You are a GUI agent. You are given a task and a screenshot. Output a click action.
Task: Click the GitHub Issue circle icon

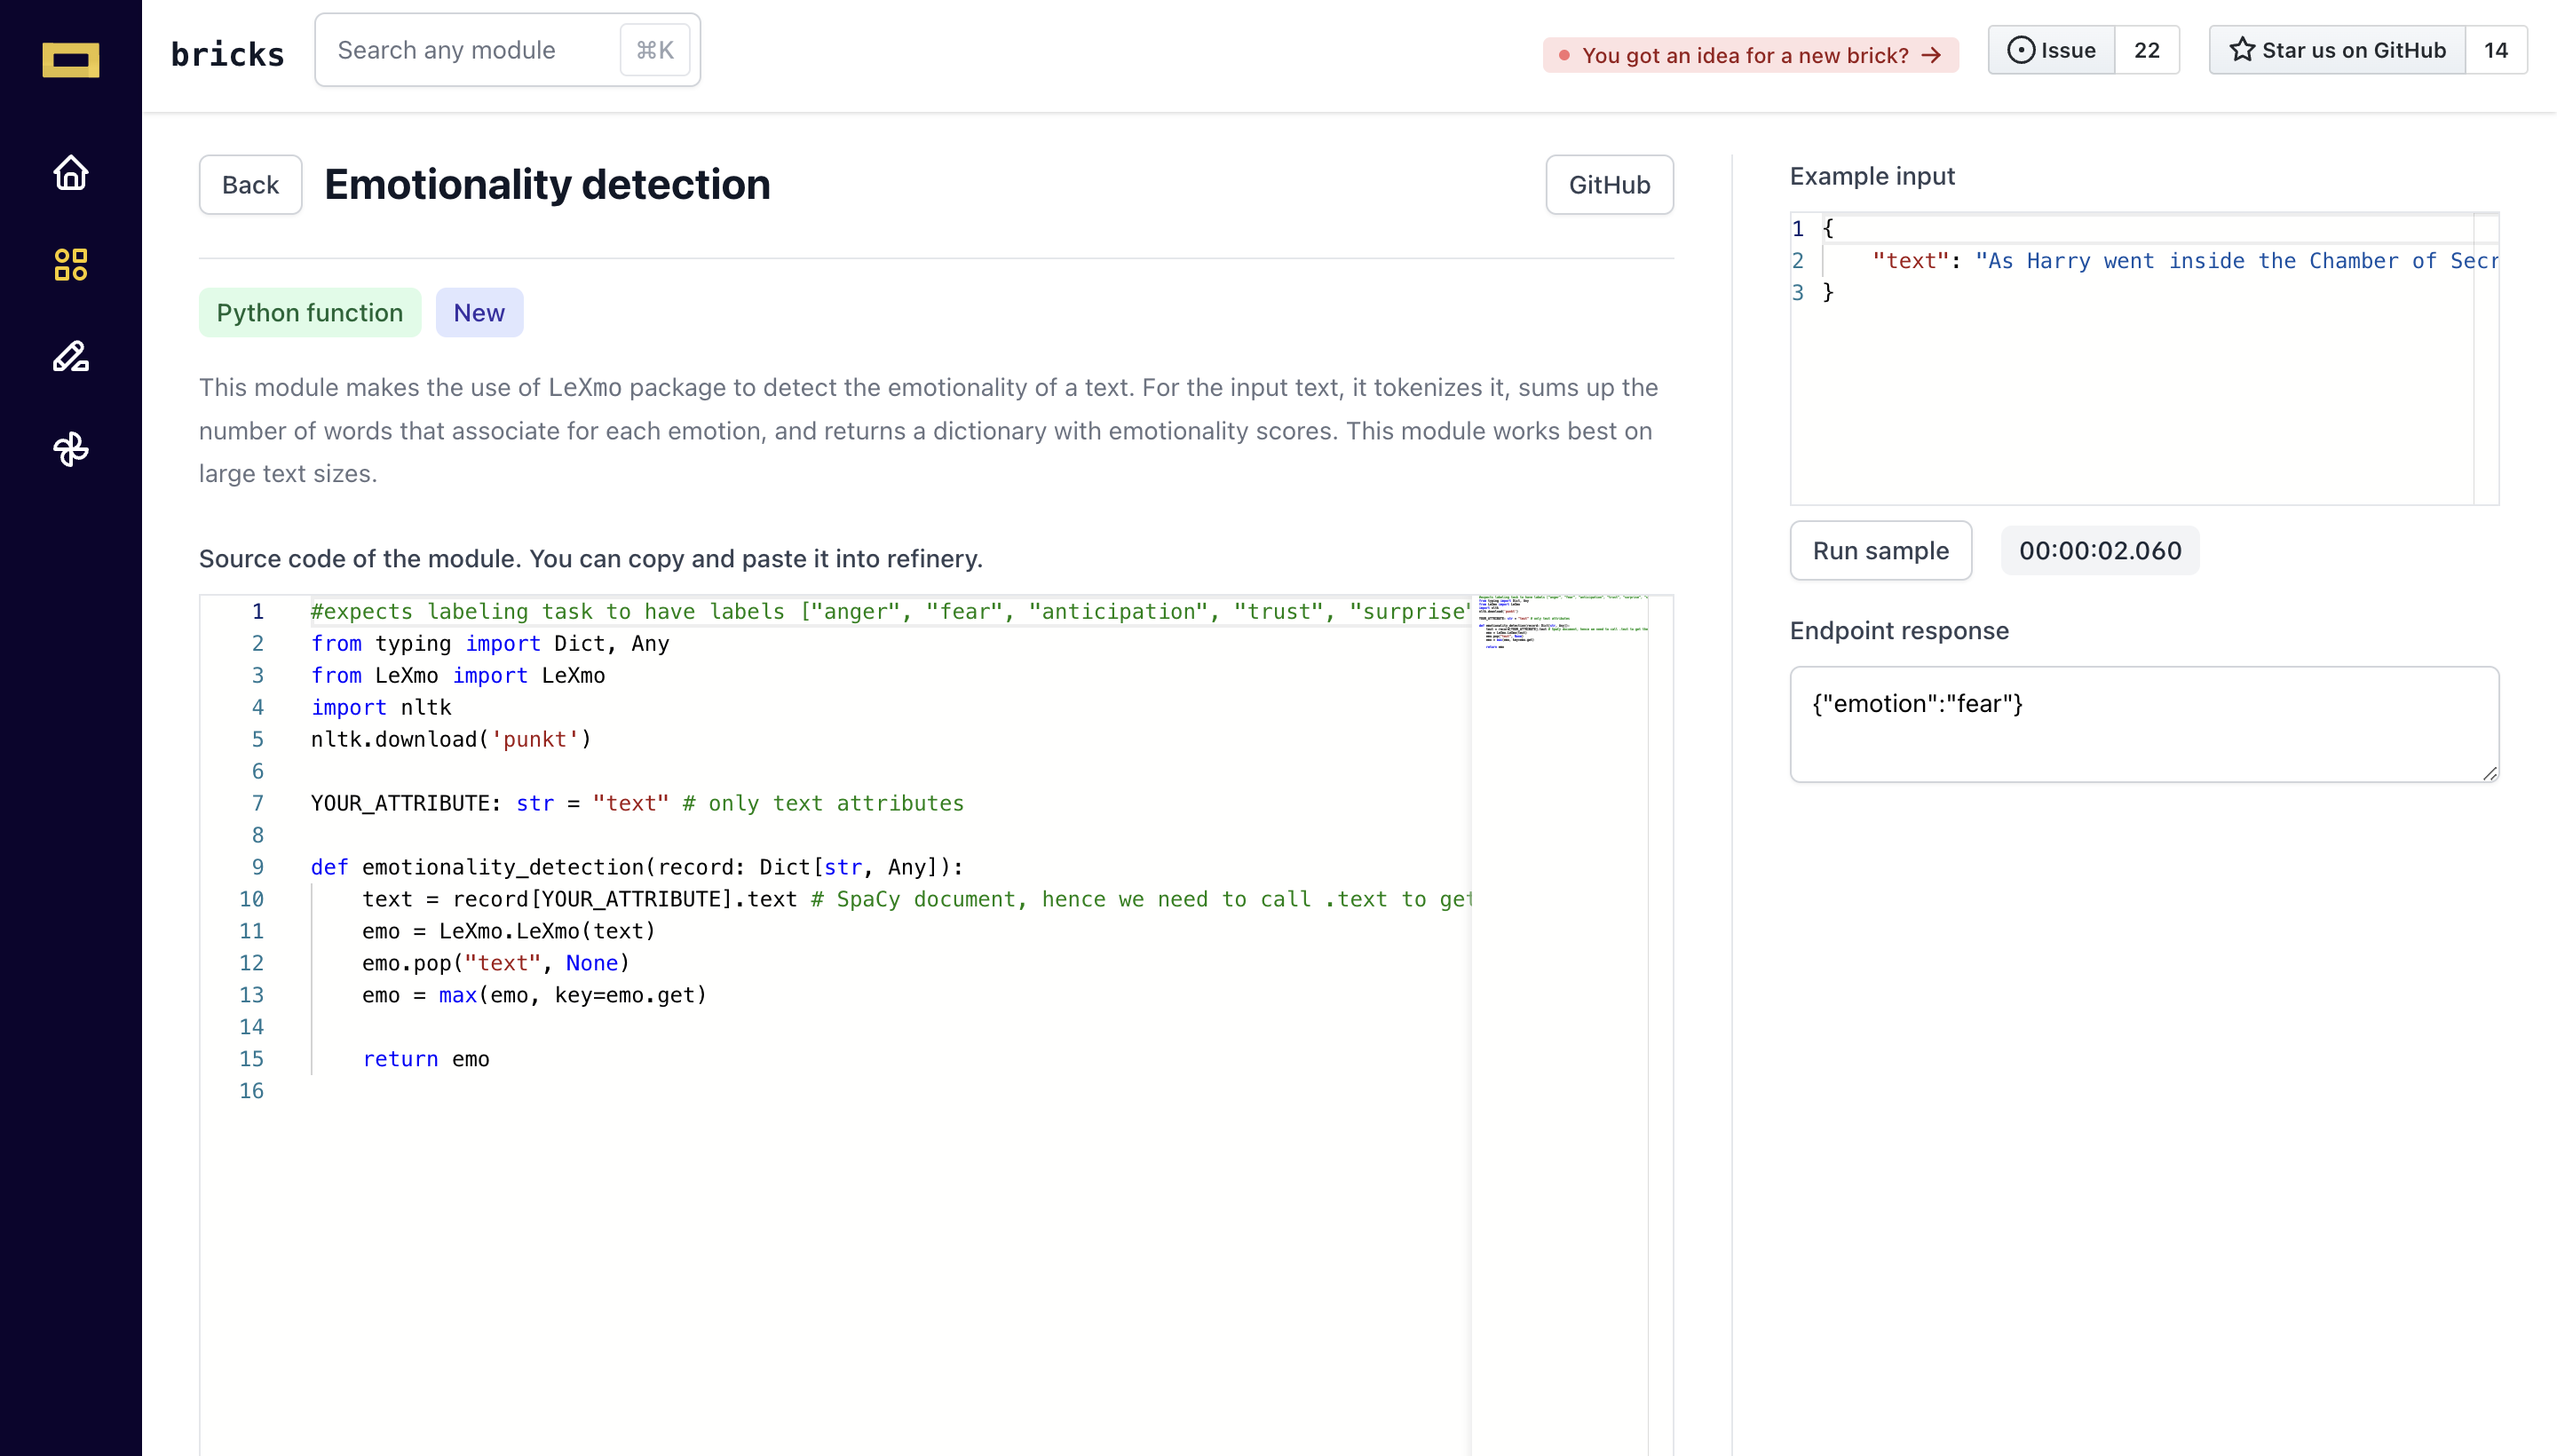[x=2020, y=50]
